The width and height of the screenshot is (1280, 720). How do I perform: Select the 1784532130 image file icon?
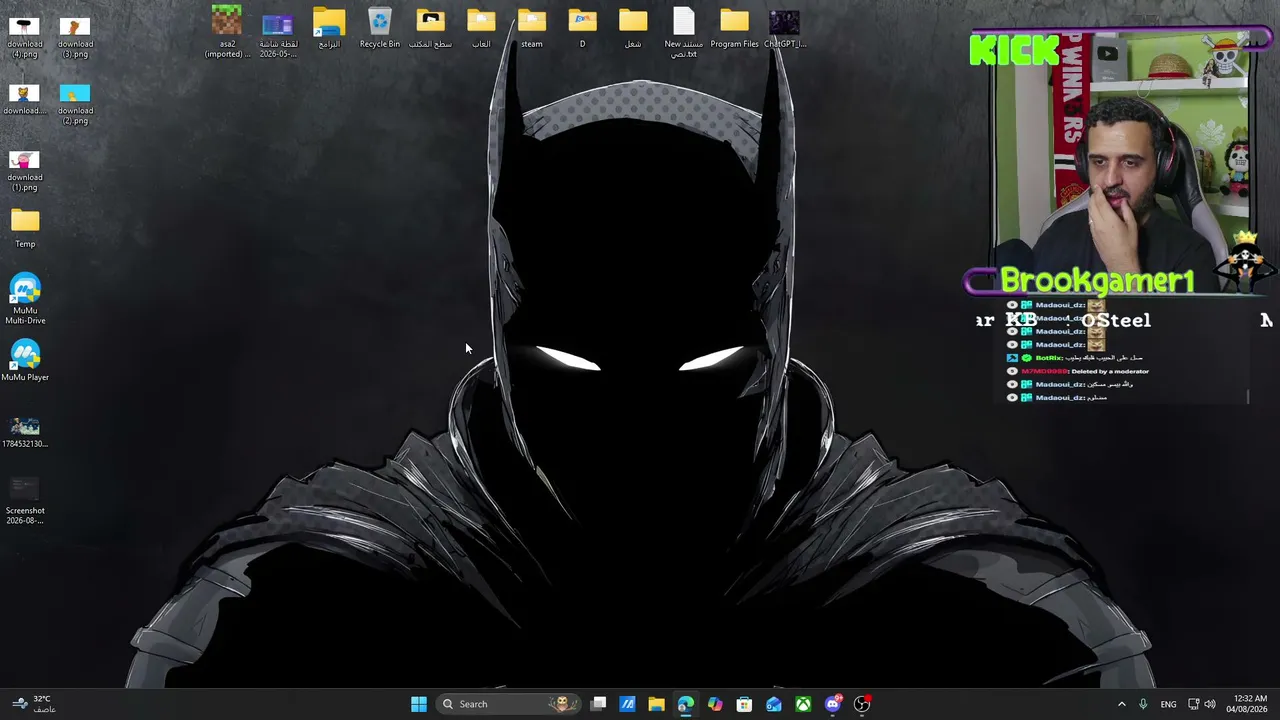coord(25,432)
